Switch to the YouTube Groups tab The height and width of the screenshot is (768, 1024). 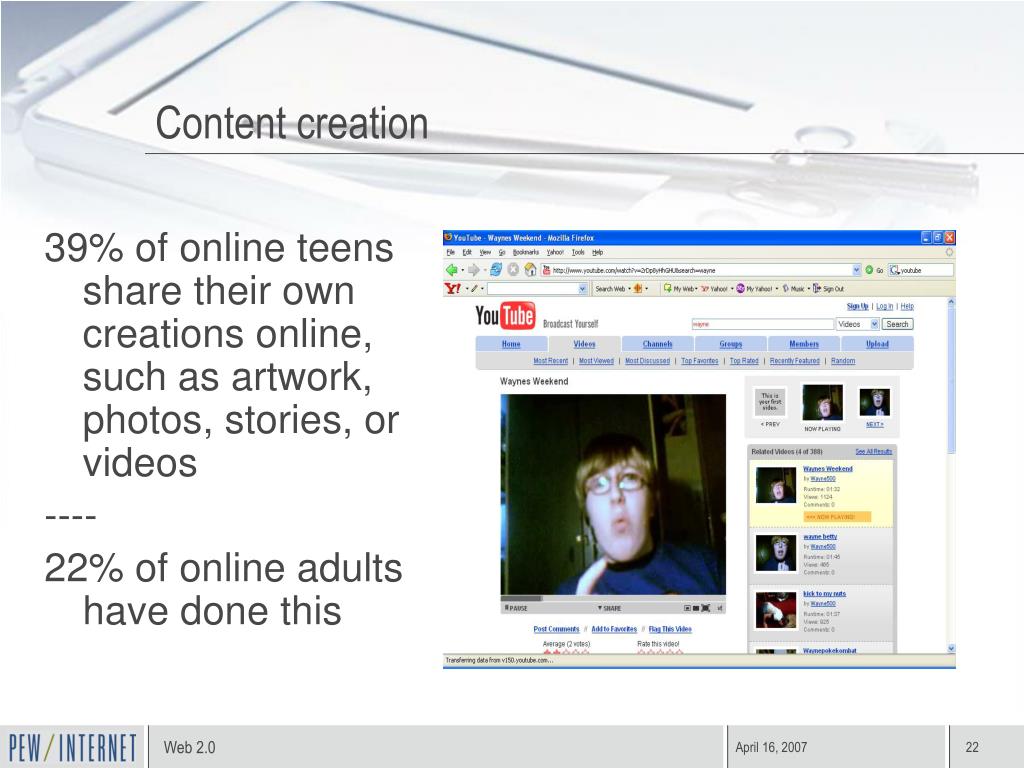730,344
